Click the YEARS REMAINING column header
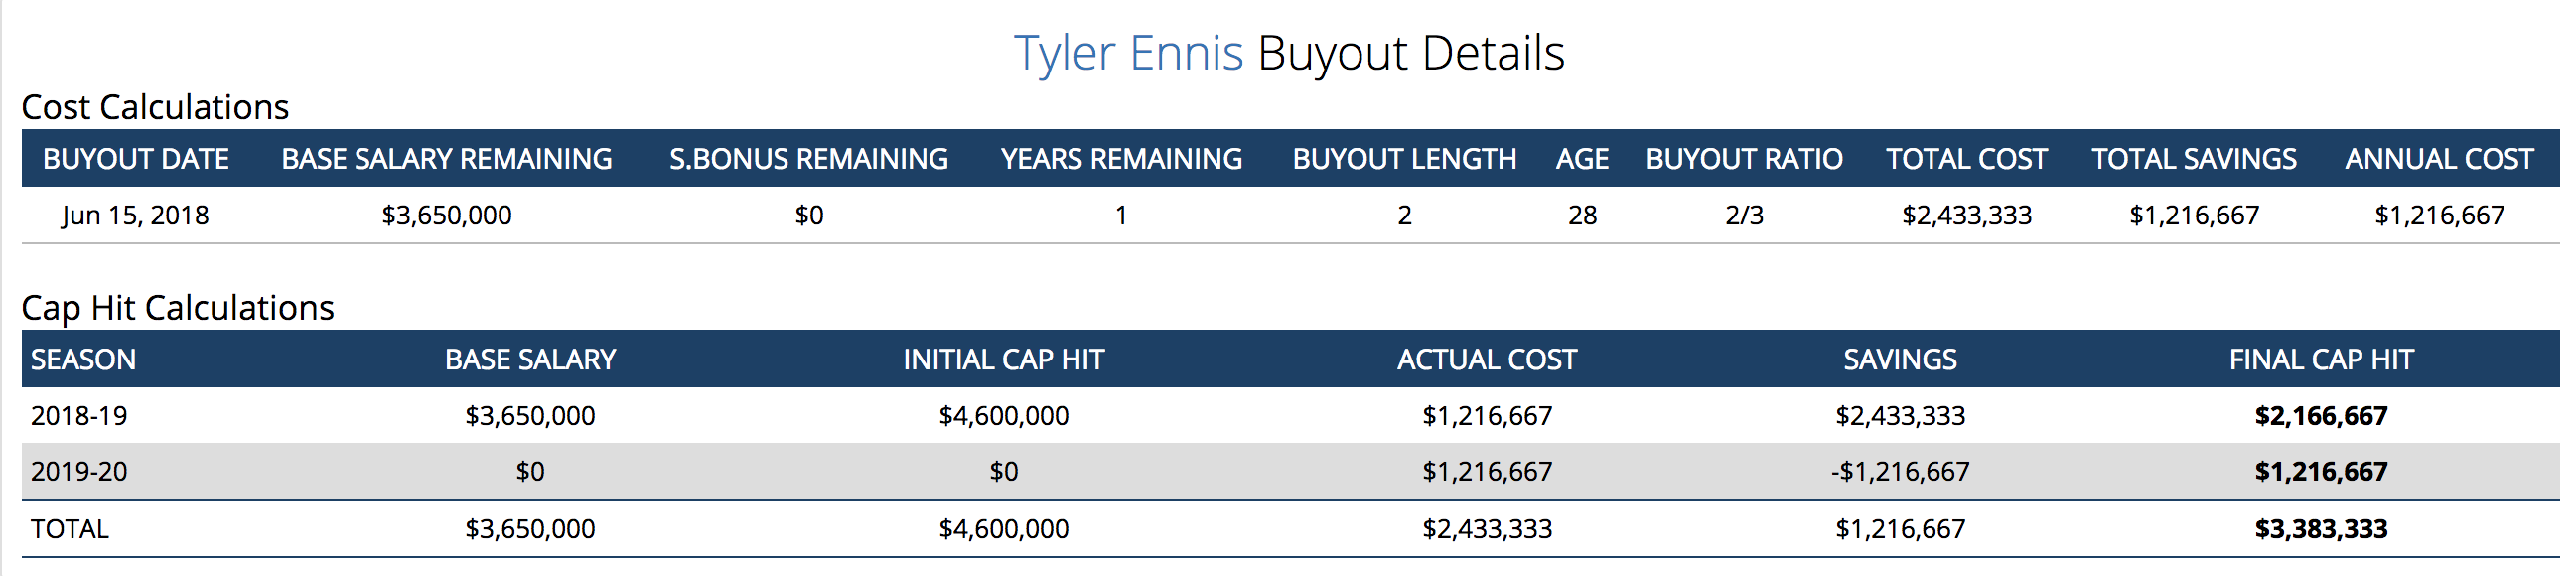 click(1121, 159)
